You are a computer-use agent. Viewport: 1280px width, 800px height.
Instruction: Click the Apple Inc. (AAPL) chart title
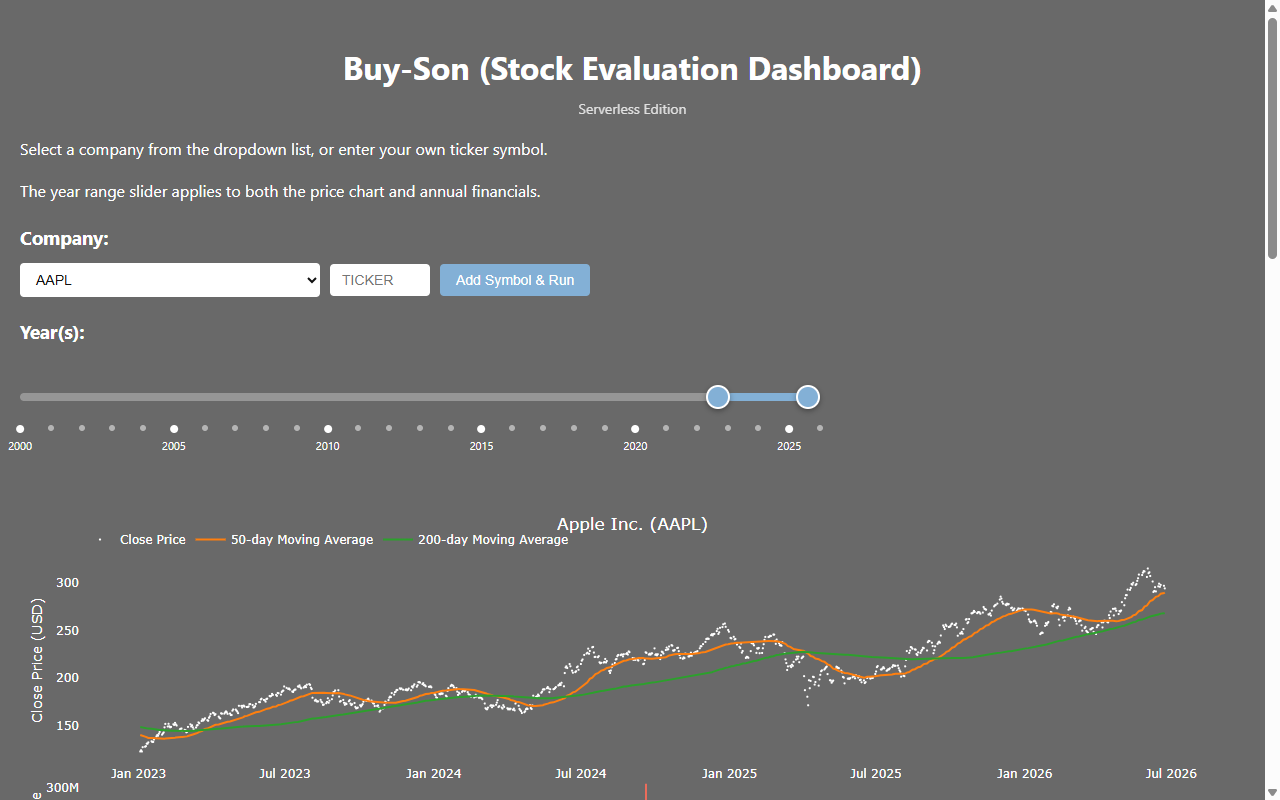point(632,523)
